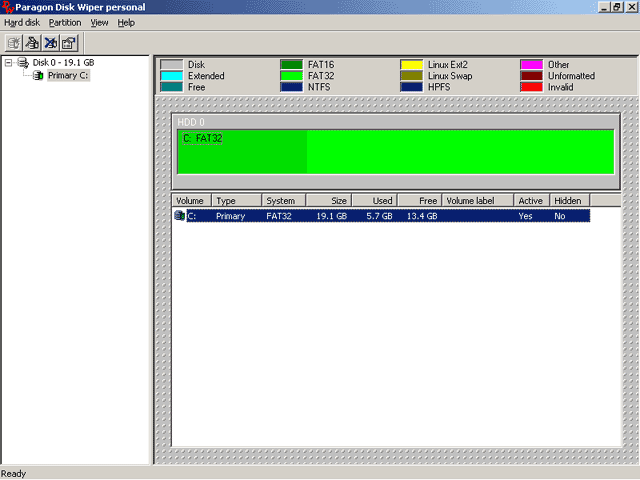This screenshot has width=640, height=480.
Task: Click the FAT16 legend dark green swatch
Action: [291, 64]
